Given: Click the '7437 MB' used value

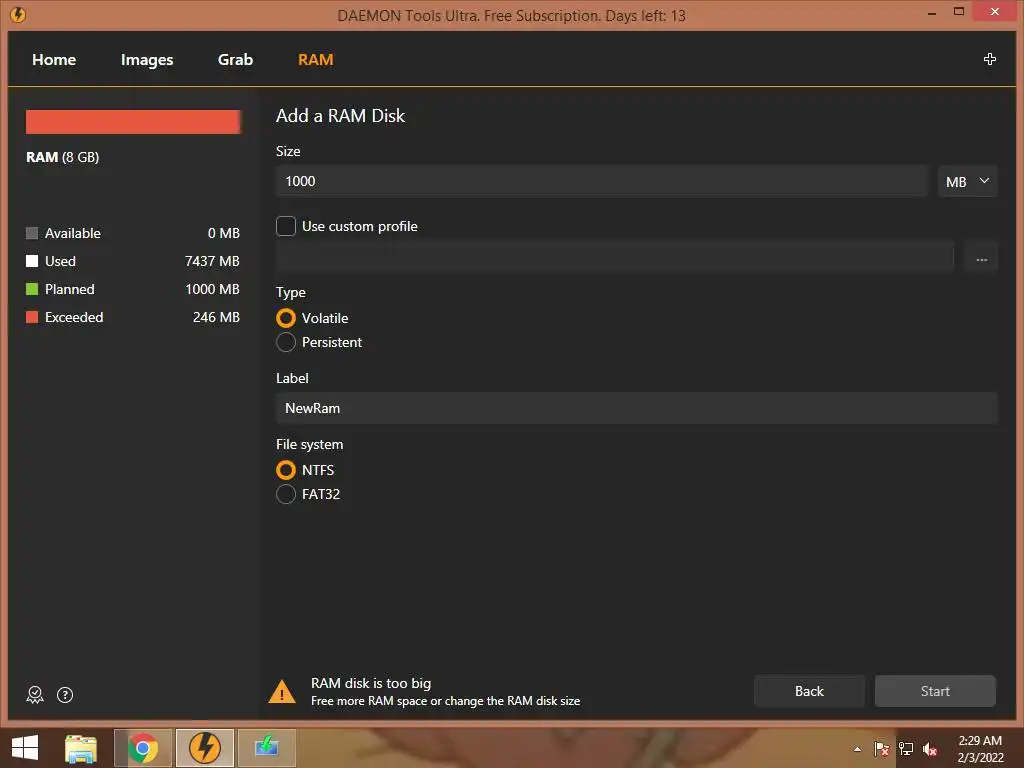Looking at the screenshot, I should coord(212,261).
